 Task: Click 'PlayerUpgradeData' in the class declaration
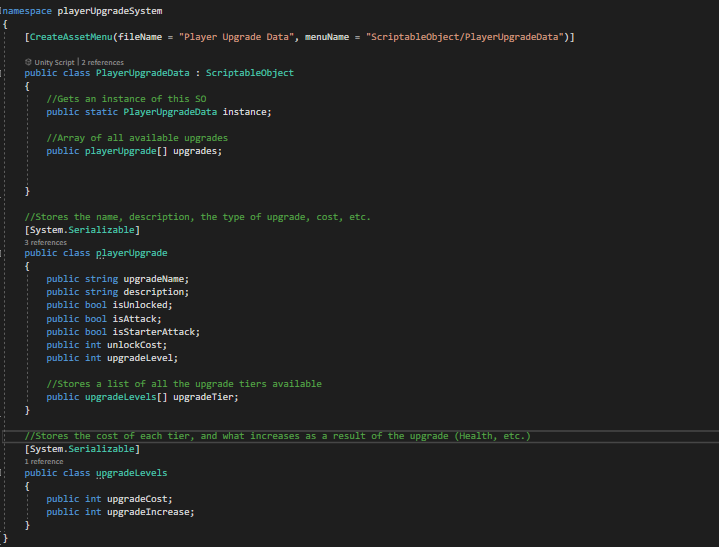143,73
